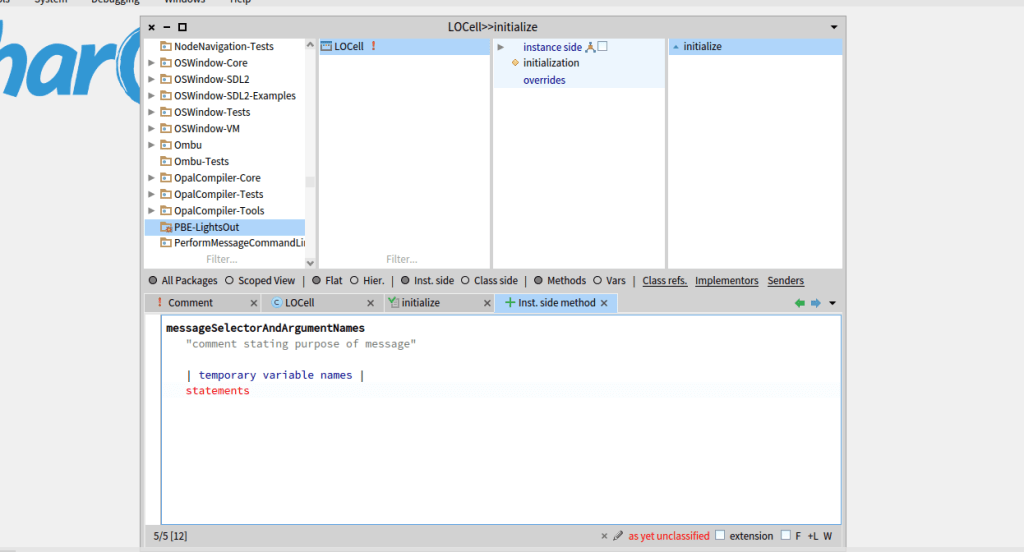Click the red exclamation mark beside LOCell

coord(373,47)
